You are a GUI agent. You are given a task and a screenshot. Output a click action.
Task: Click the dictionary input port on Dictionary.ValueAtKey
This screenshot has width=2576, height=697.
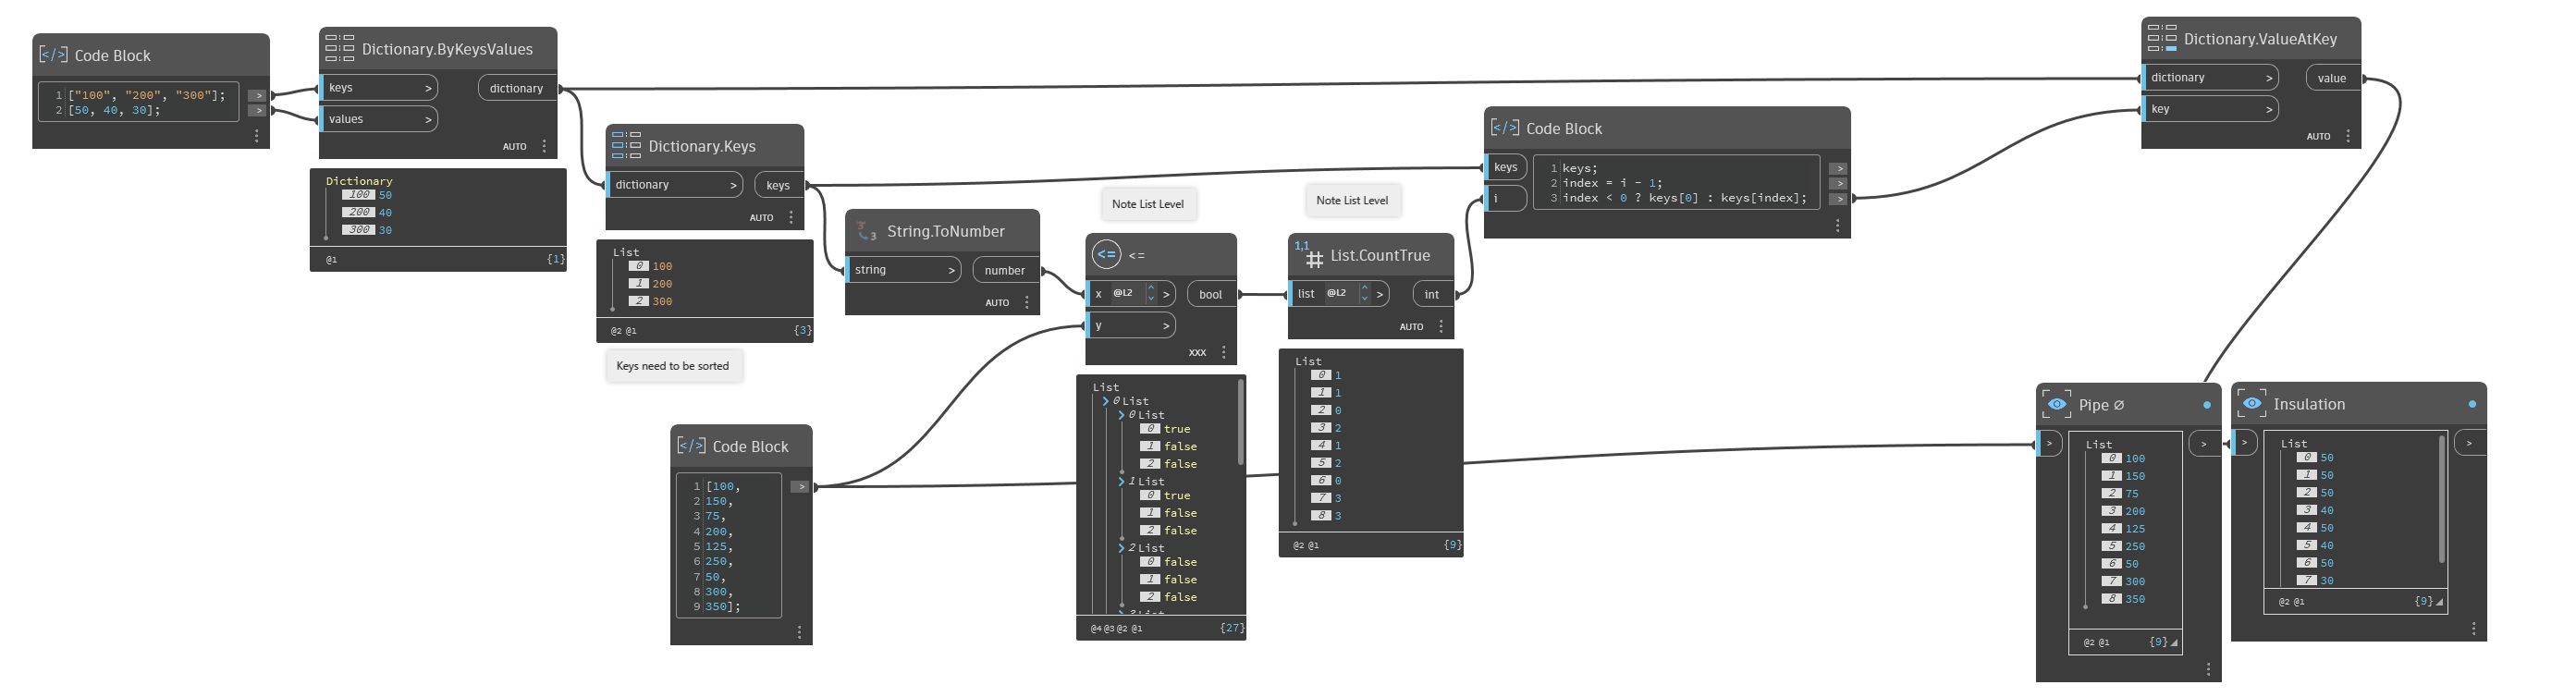click(2210, 77)
